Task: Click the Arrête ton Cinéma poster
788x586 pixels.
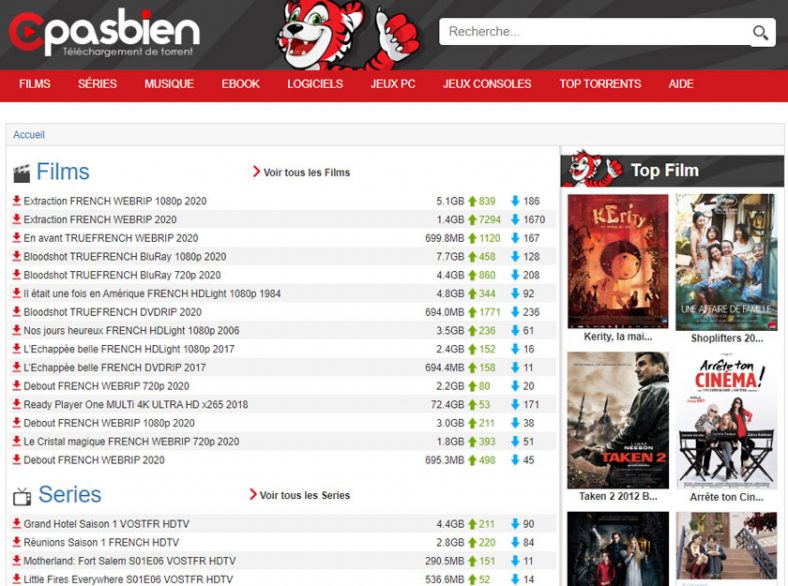Action: (726, 420)
